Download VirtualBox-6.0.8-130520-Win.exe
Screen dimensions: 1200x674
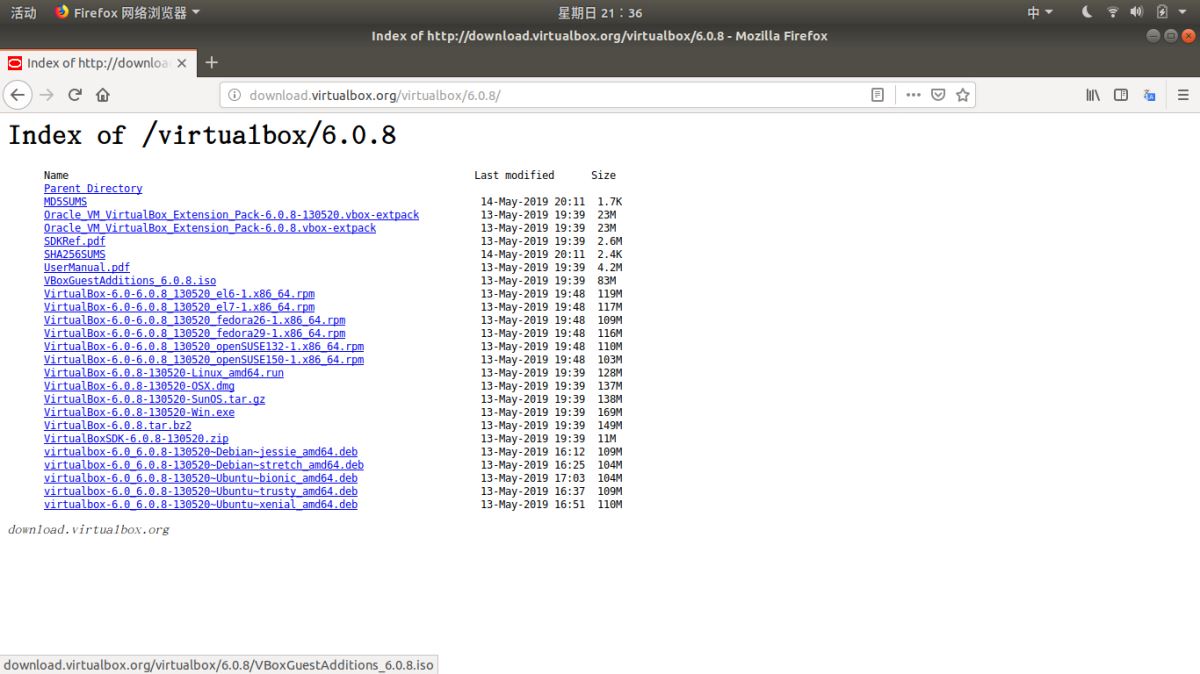[x=139, y=412]
